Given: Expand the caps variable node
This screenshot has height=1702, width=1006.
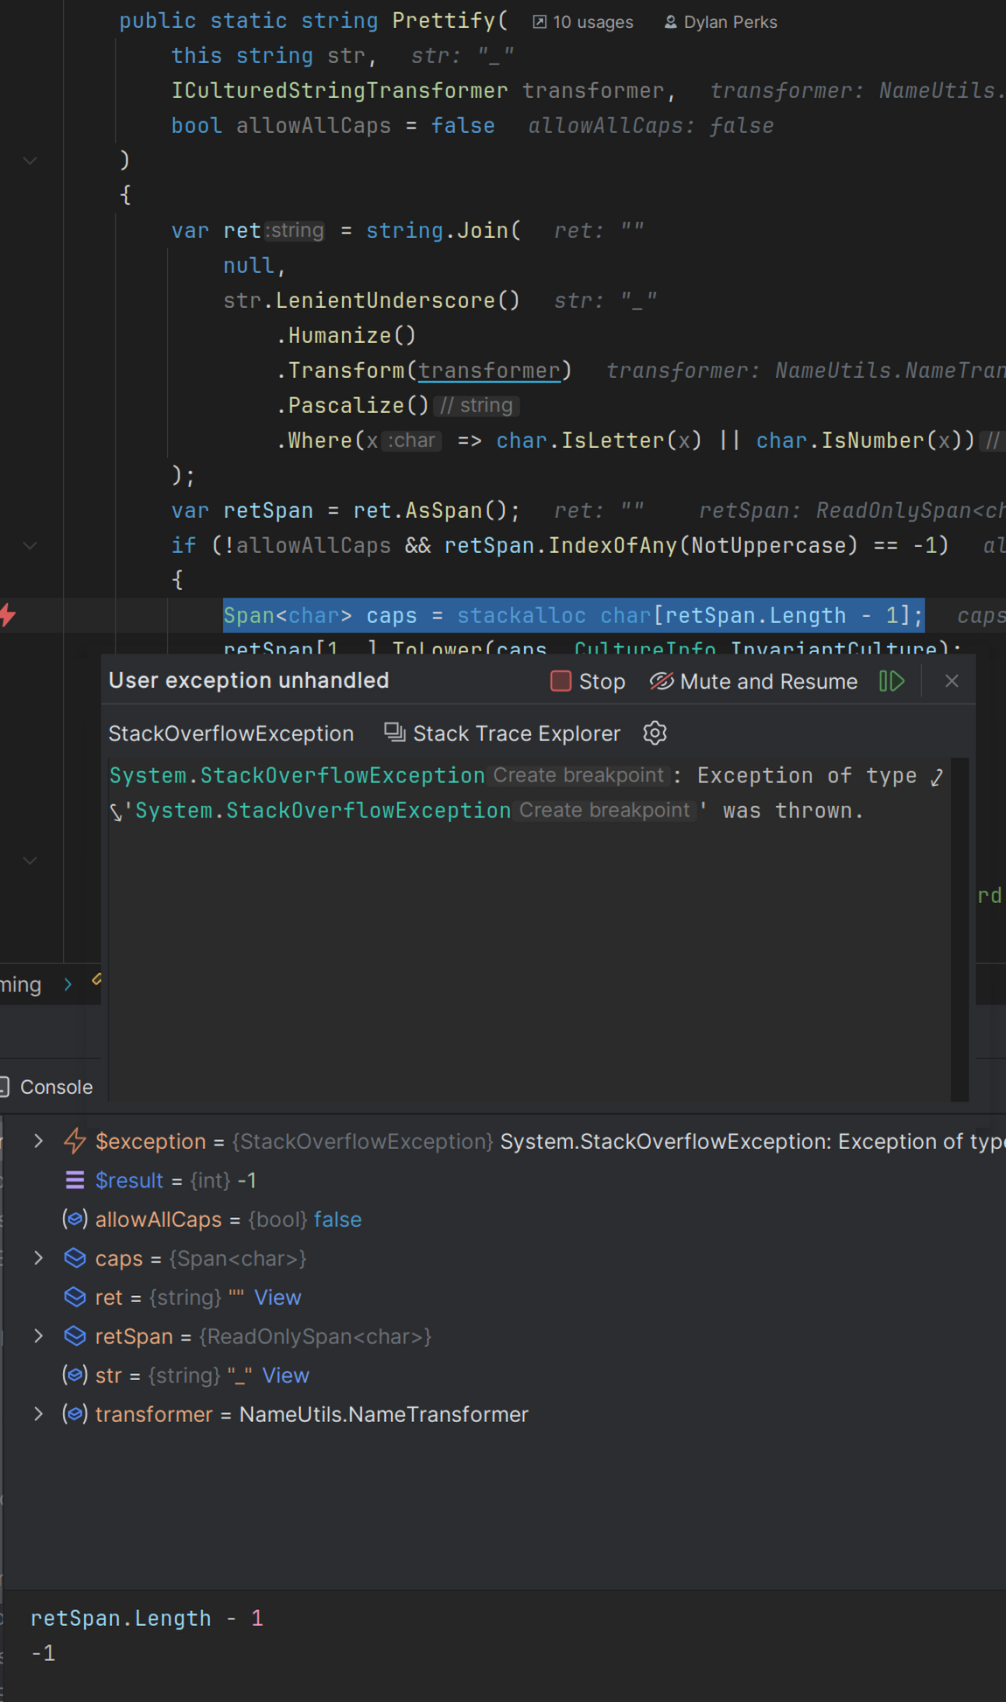Looking at the screenshot, I should click(x=38, y=1258).
